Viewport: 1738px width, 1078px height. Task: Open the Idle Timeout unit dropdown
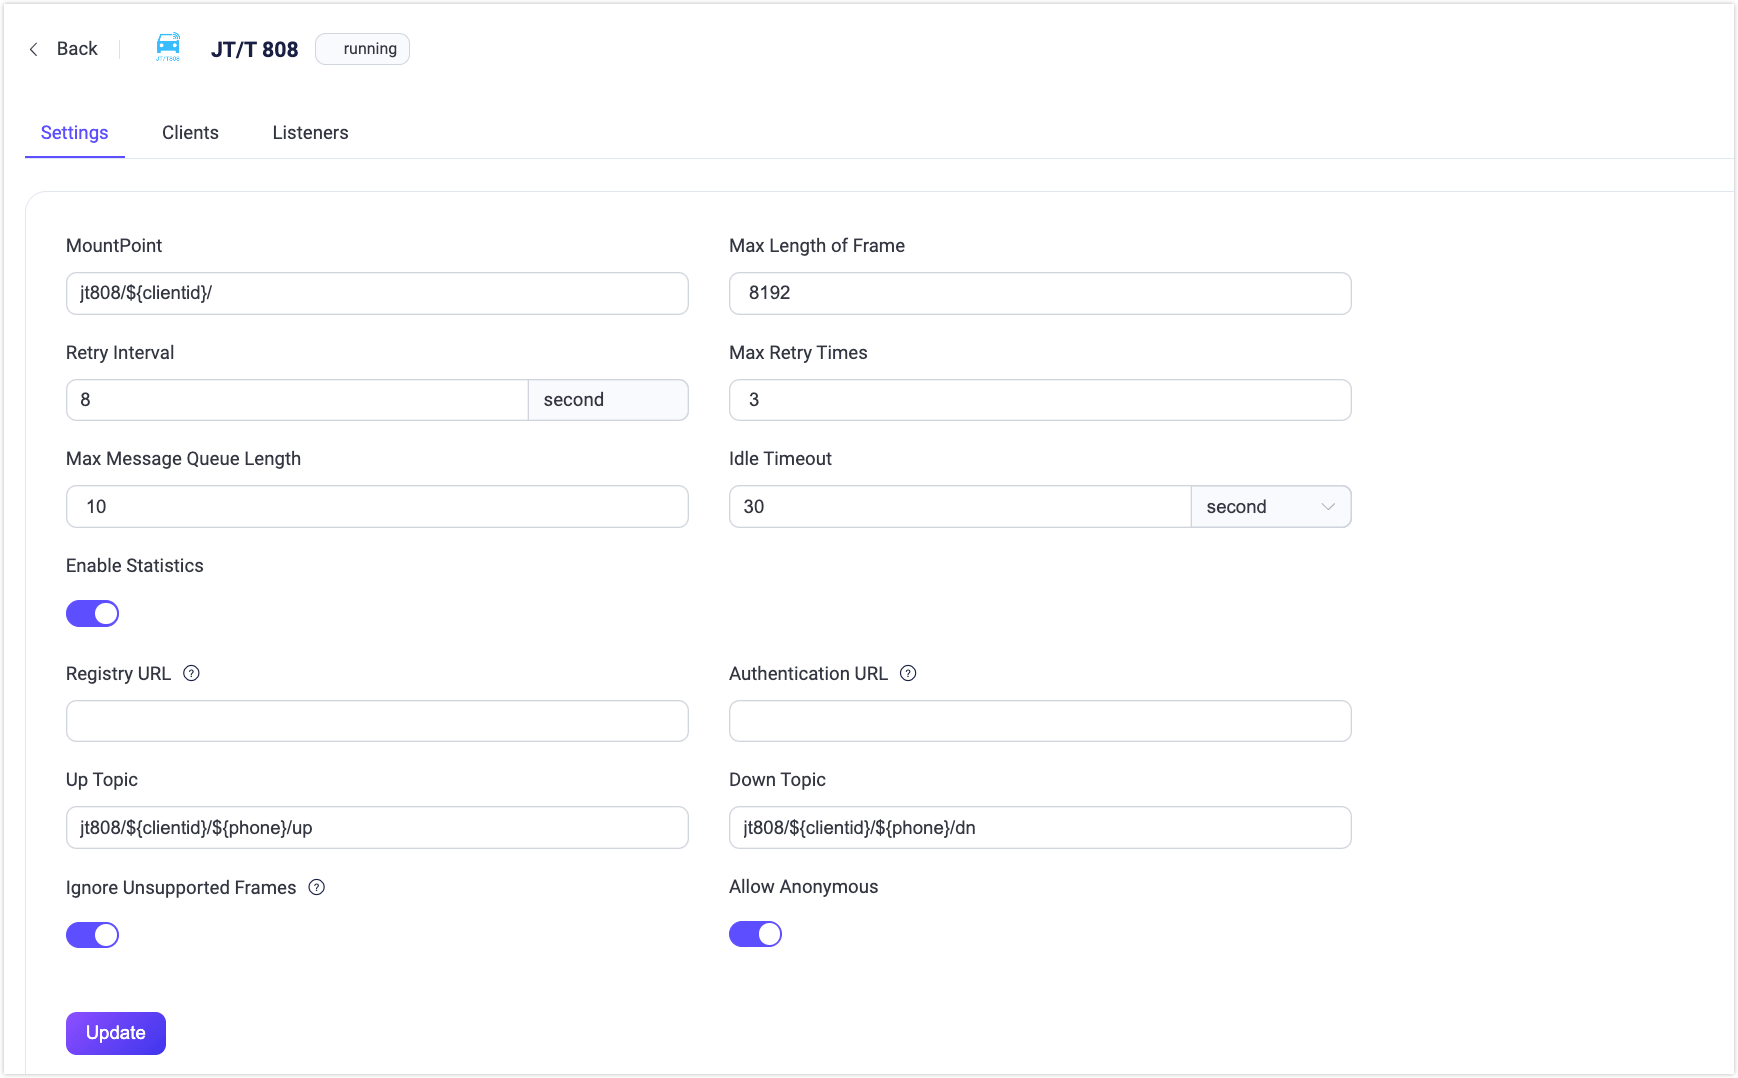pyautogui.click(x=1270, y=507)
